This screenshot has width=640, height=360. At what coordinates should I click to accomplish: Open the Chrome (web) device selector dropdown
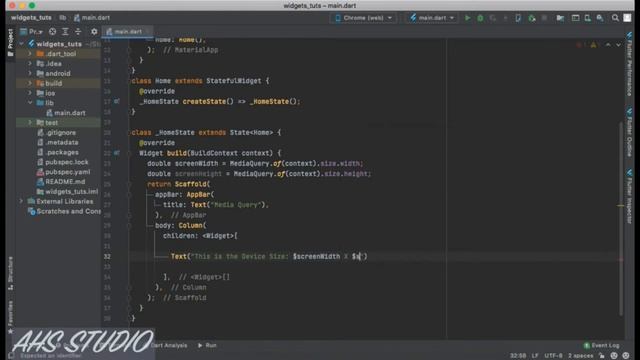point(363,18)
